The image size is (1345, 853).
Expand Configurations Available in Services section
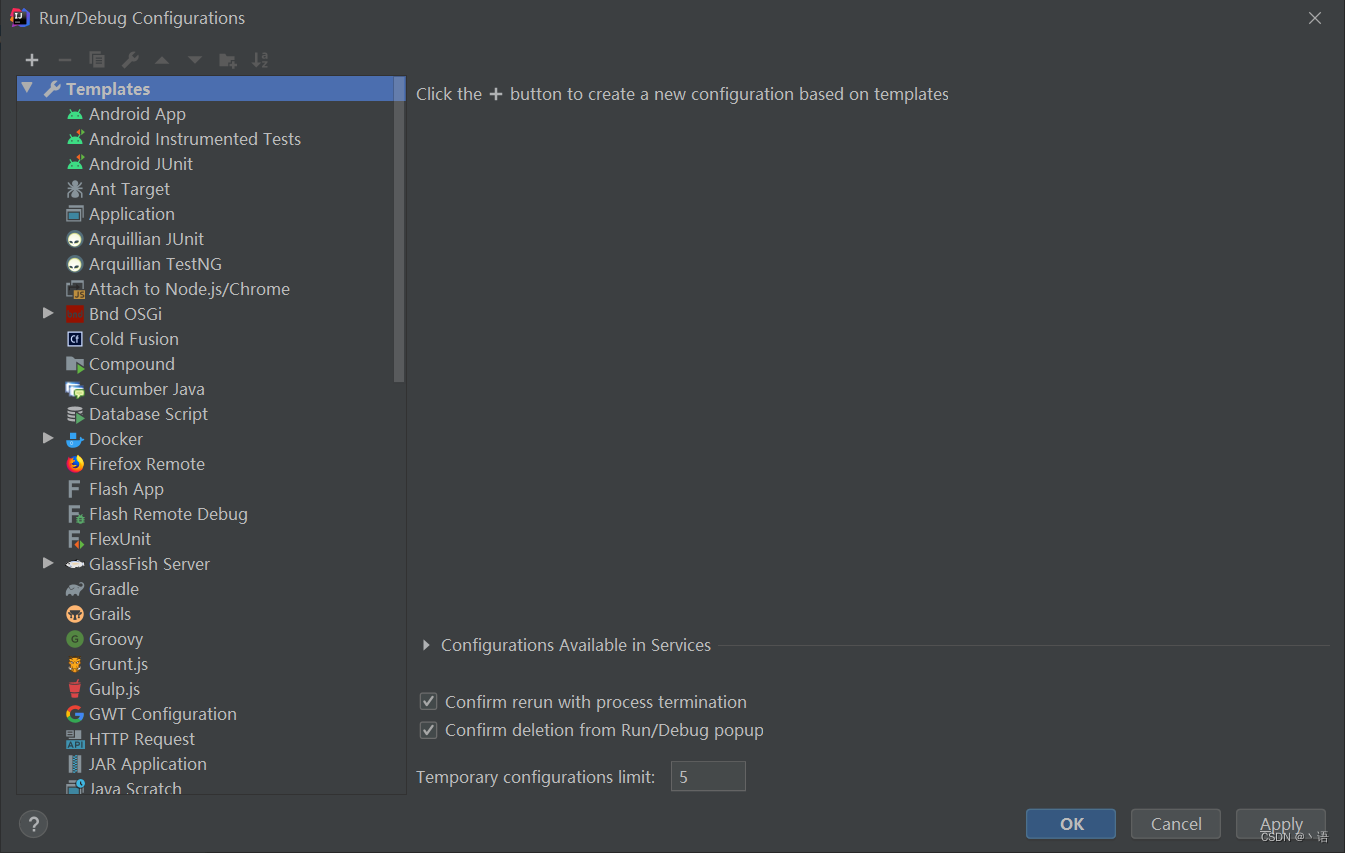click(x=428, y=645)
